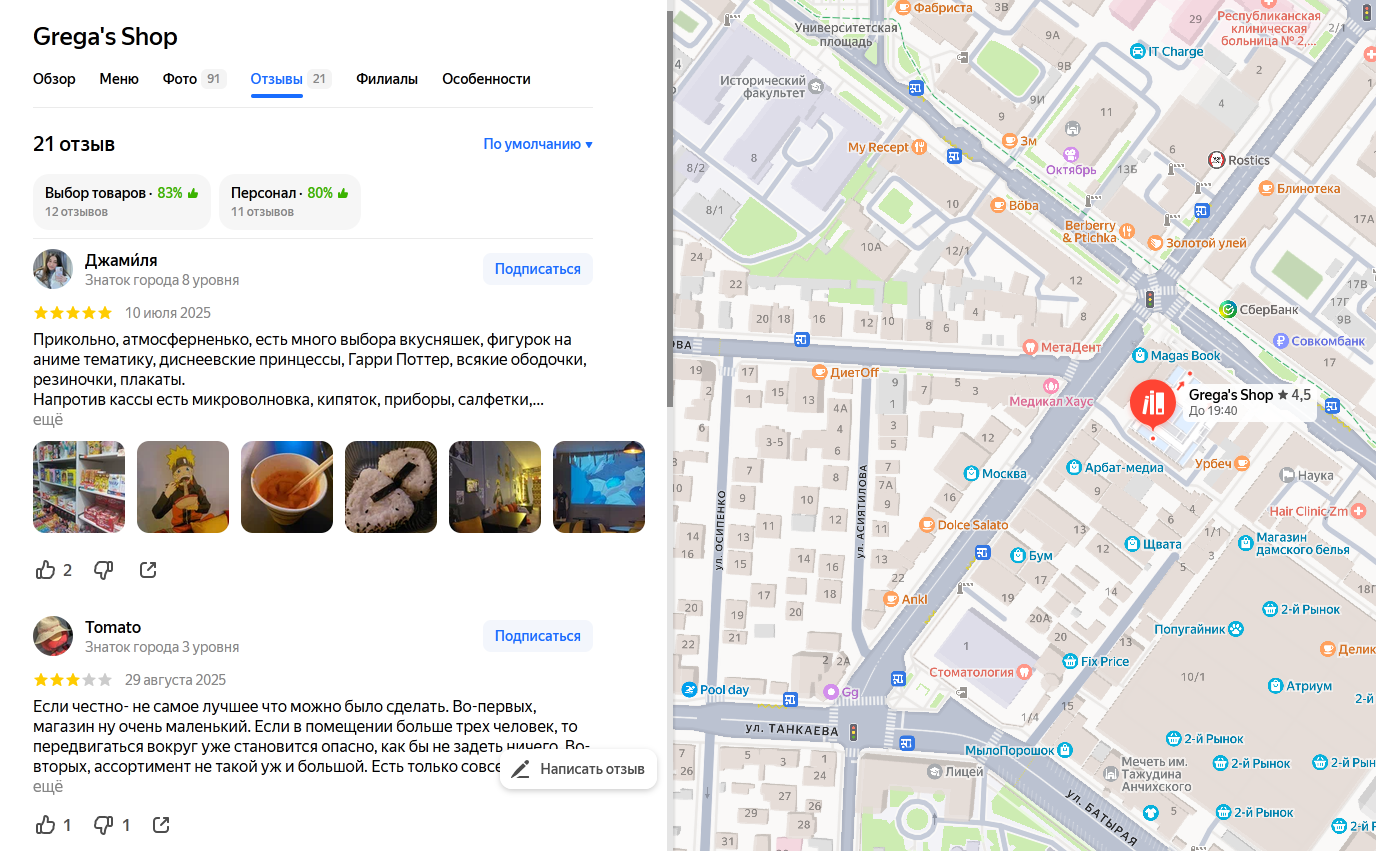Select the Rostics restaurant map marker
Screen dimensions: 1376x851
pos(1216,160)
